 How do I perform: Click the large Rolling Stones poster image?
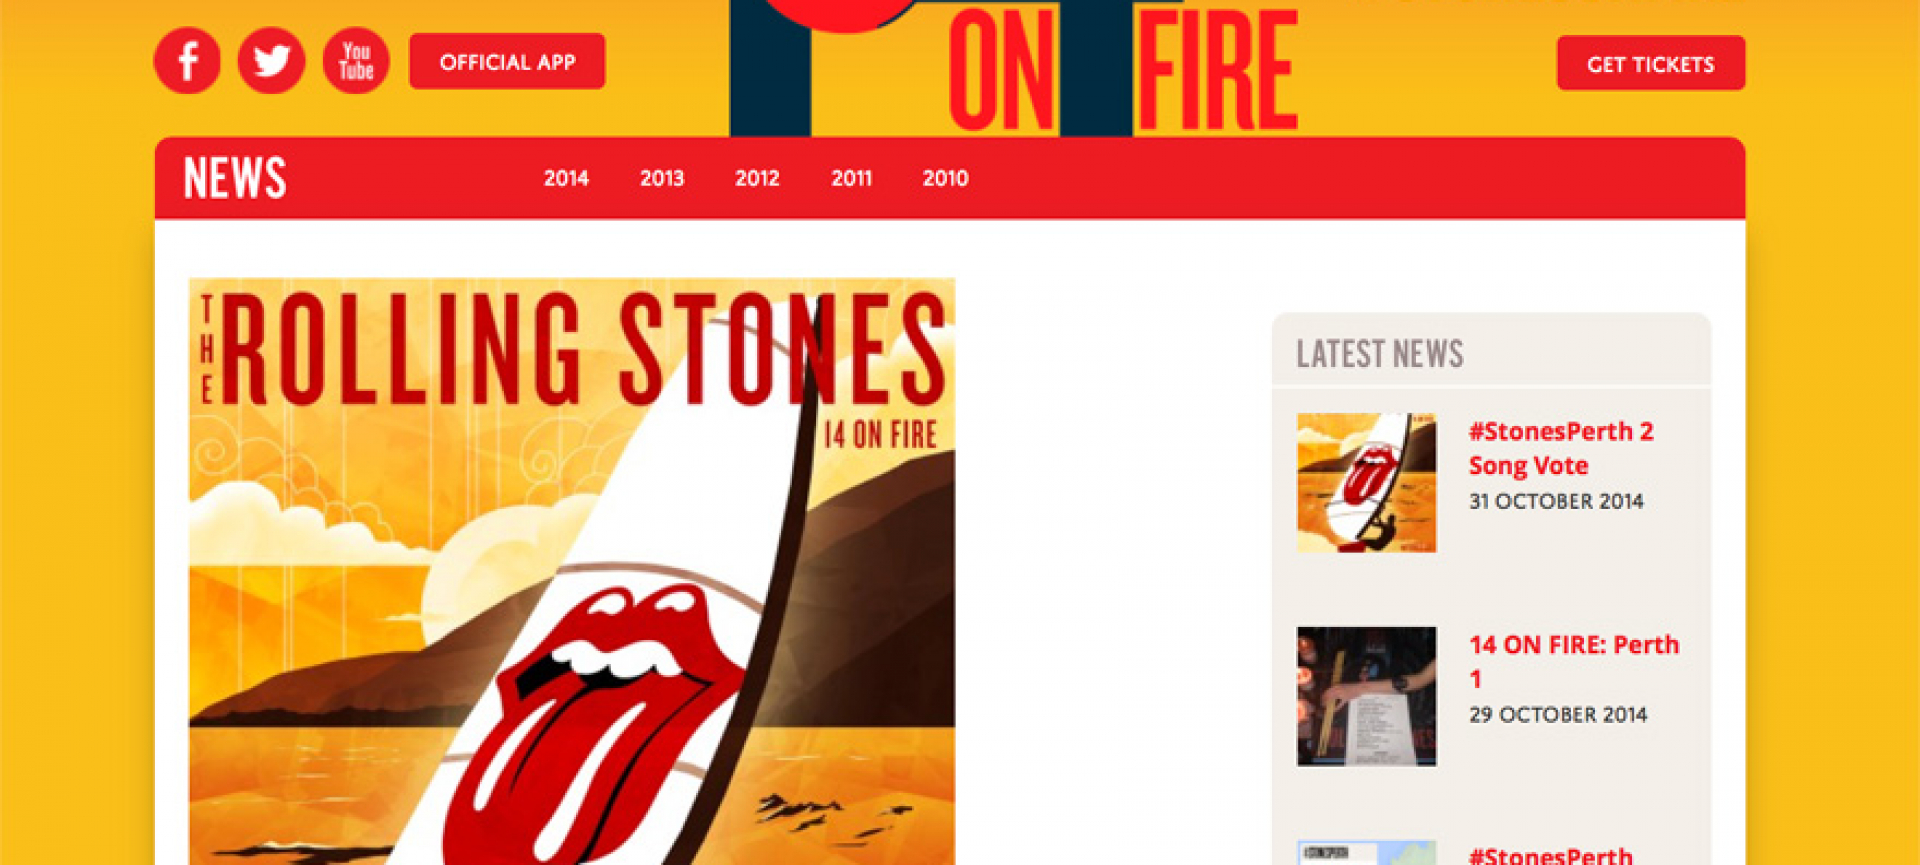(x=572, y=571)
